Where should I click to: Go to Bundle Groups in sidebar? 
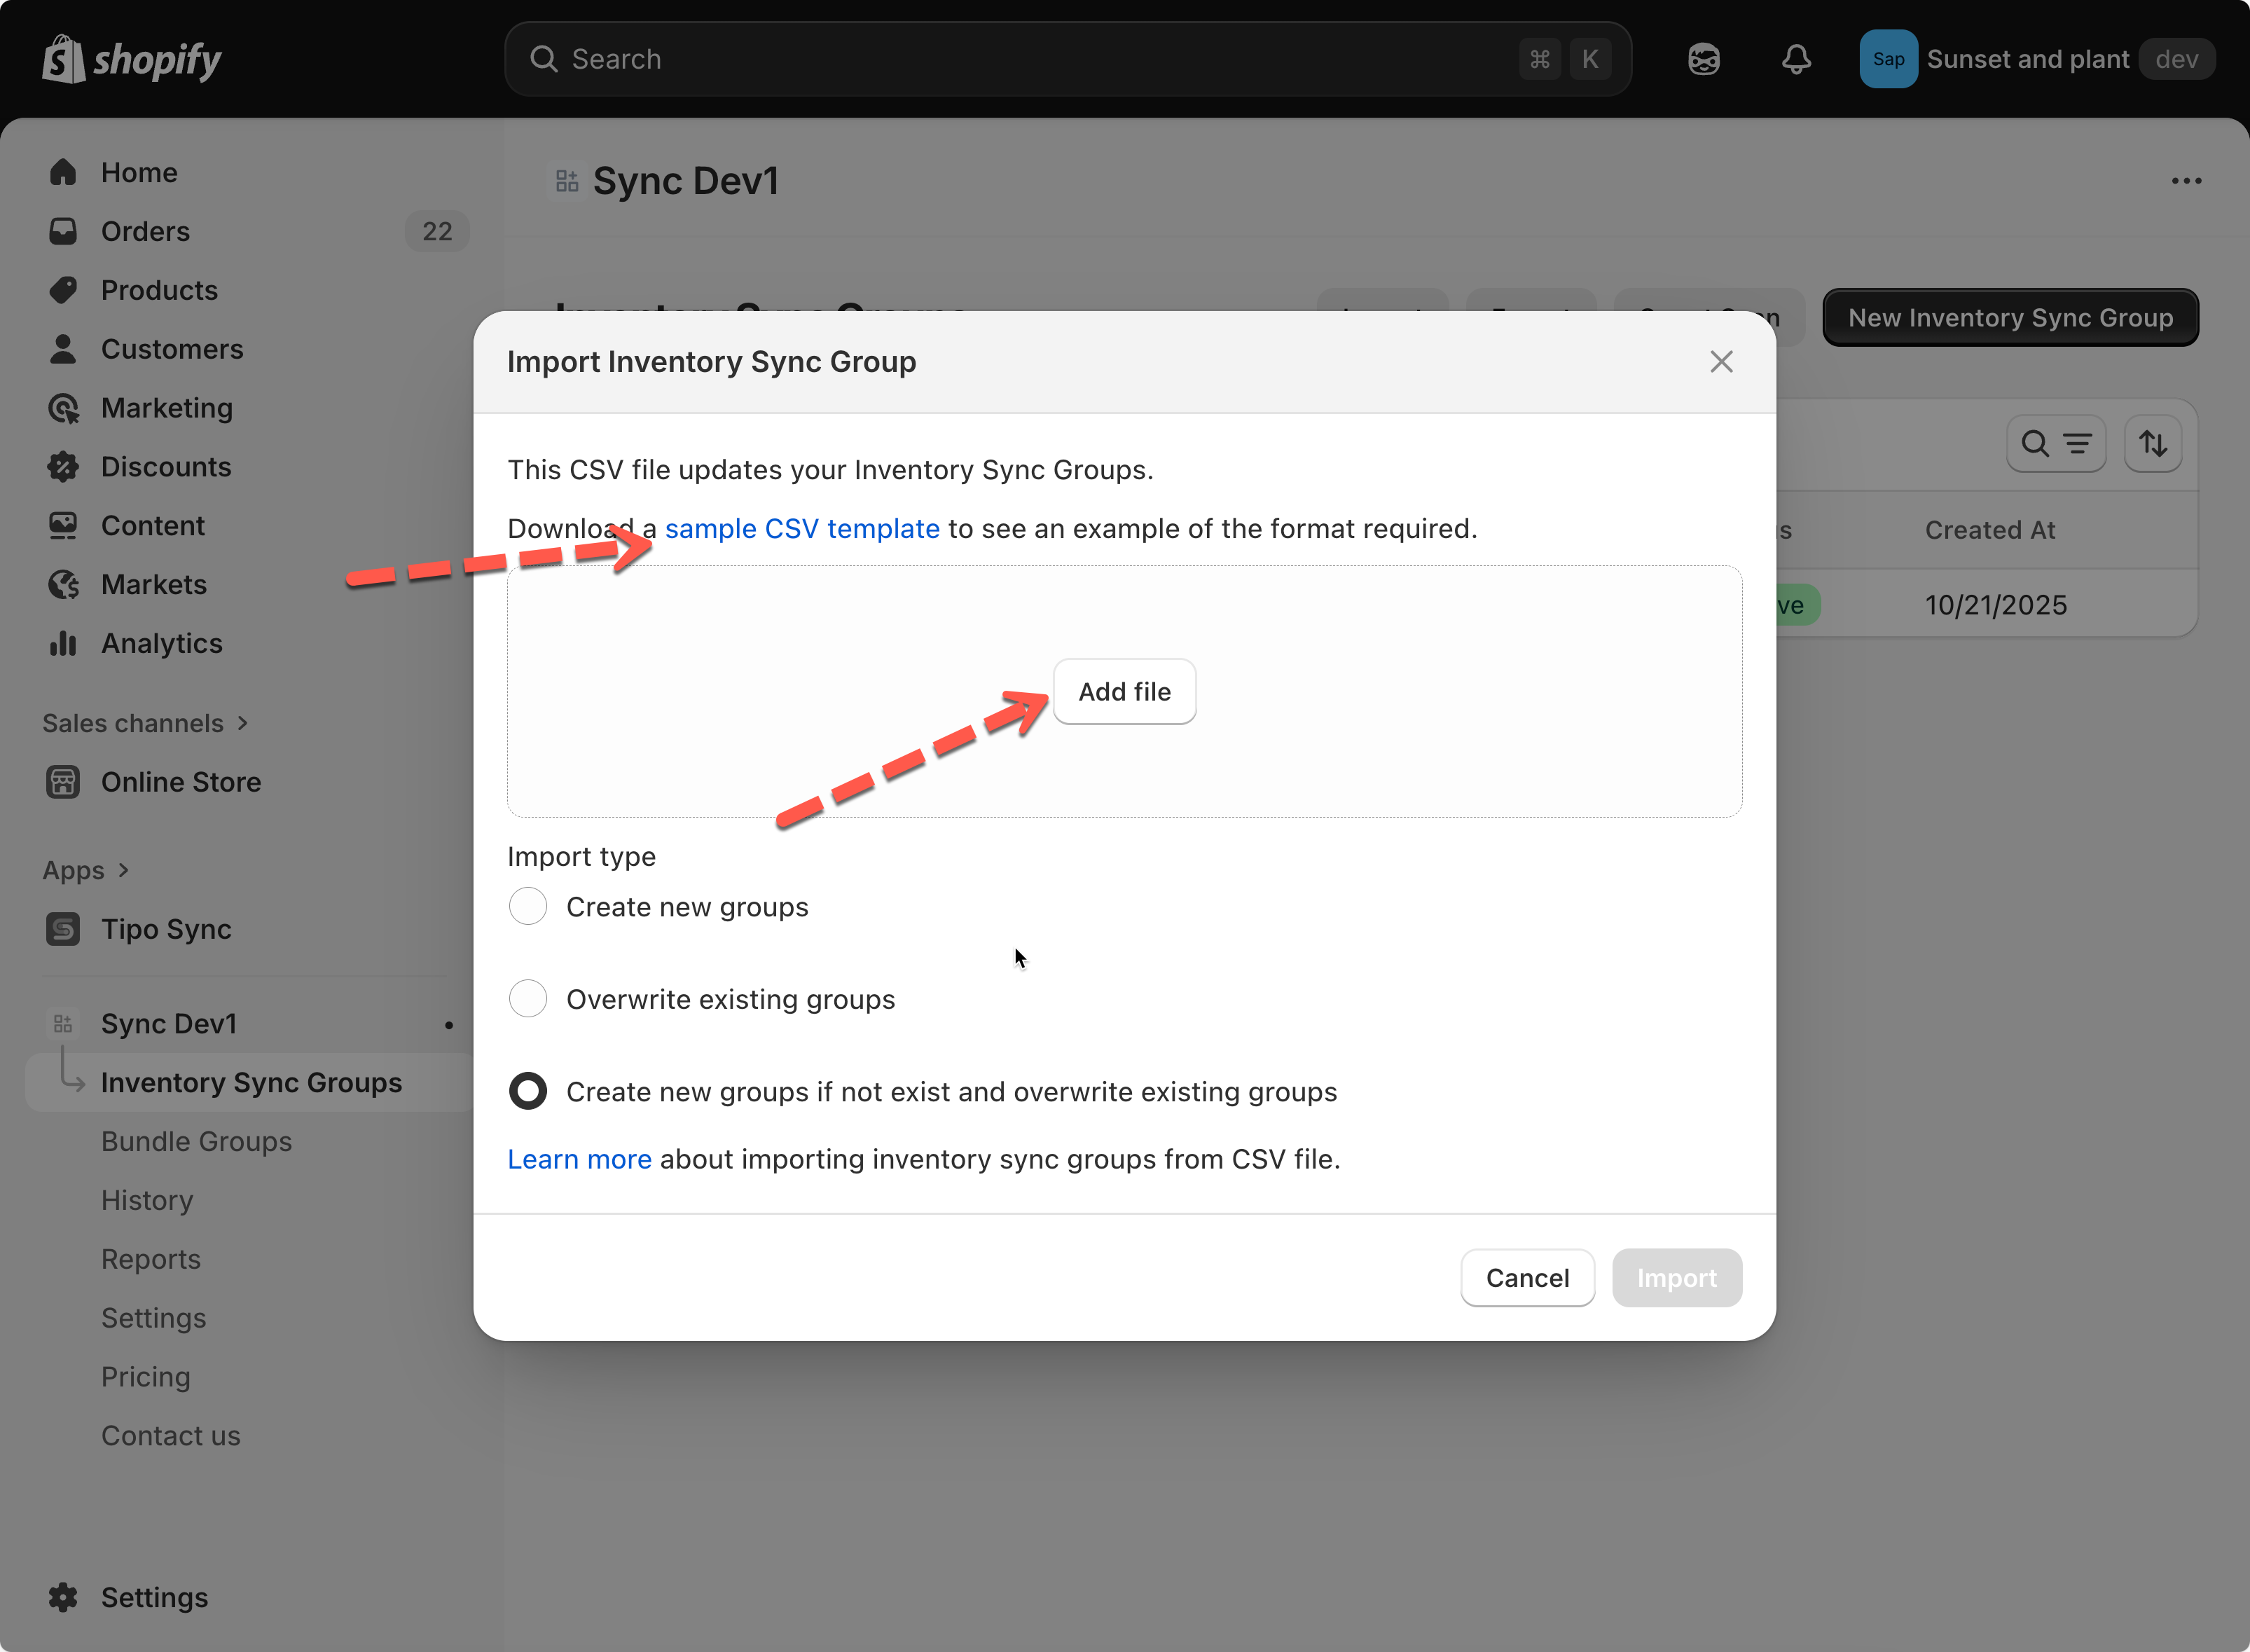click(196, 1141)
